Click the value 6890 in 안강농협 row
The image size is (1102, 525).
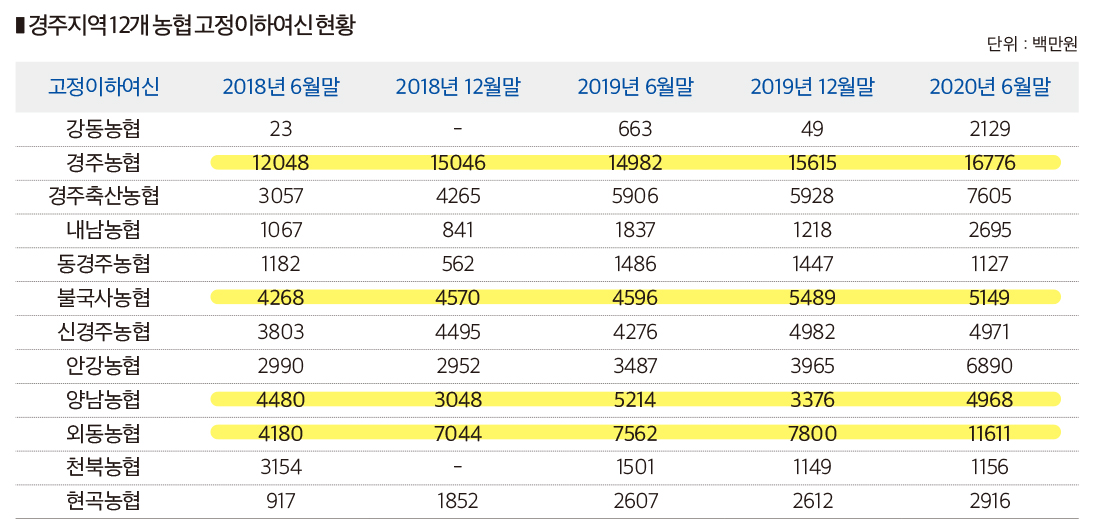990,366
